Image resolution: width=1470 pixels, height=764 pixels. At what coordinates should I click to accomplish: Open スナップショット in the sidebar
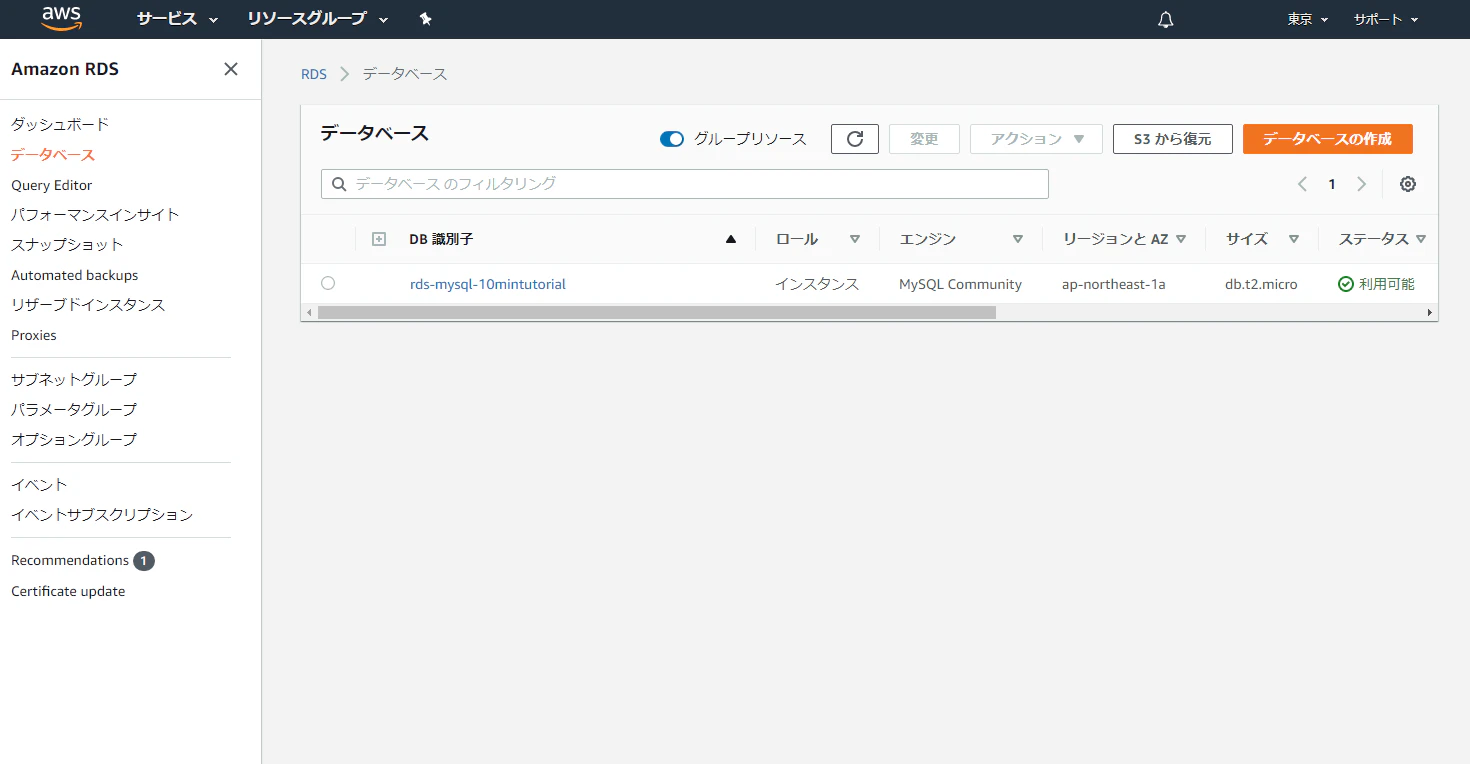point(67,244)
